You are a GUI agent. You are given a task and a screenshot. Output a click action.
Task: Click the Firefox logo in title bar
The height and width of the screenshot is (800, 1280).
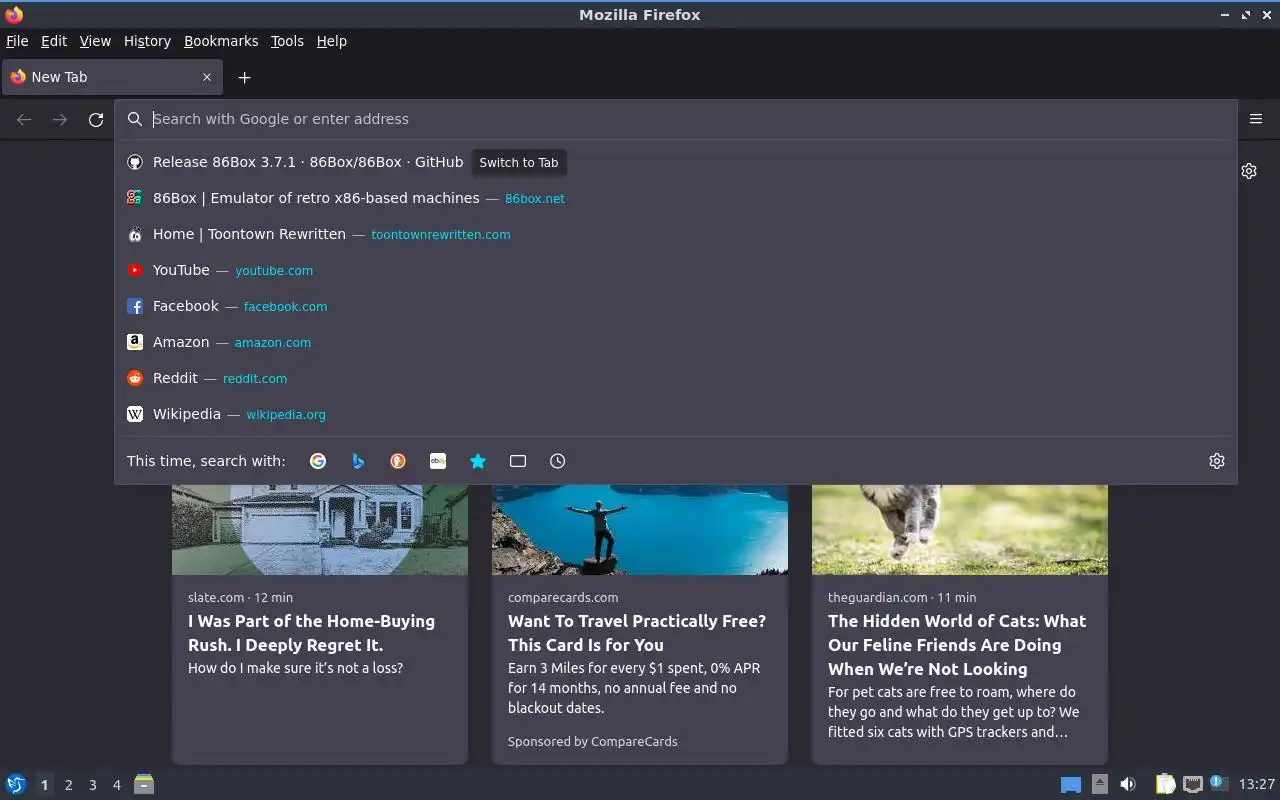[x=14, y=14]
